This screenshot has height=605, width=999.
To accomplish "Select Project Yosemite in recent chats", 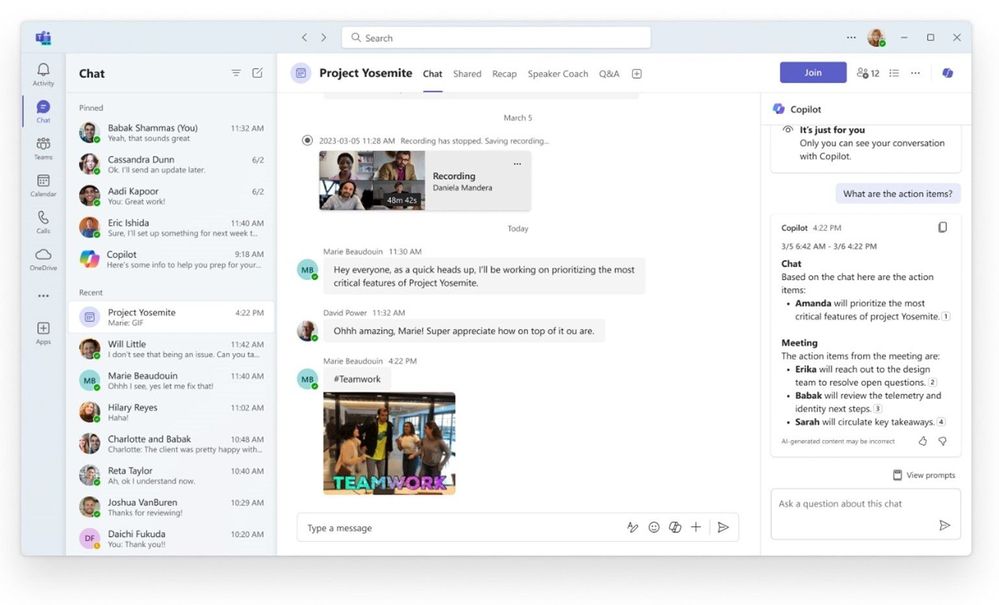I will pos(171,317).
